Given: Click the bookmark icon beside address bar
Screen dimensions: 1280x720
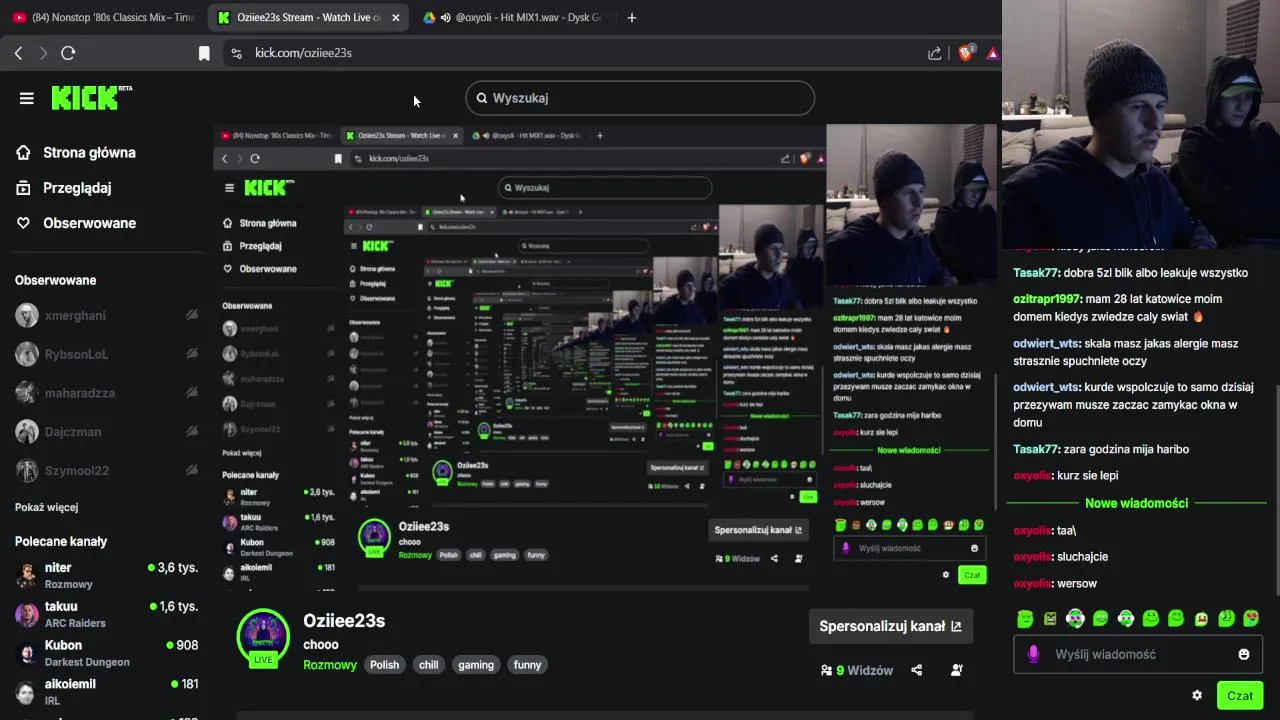Looking at the screenshot, I should 204,53.
